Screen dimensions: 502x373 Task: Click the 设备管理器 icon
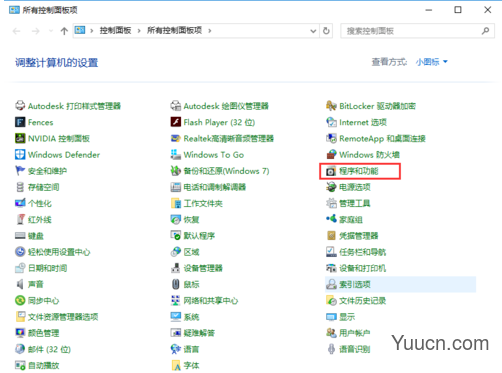pos(176,268)
